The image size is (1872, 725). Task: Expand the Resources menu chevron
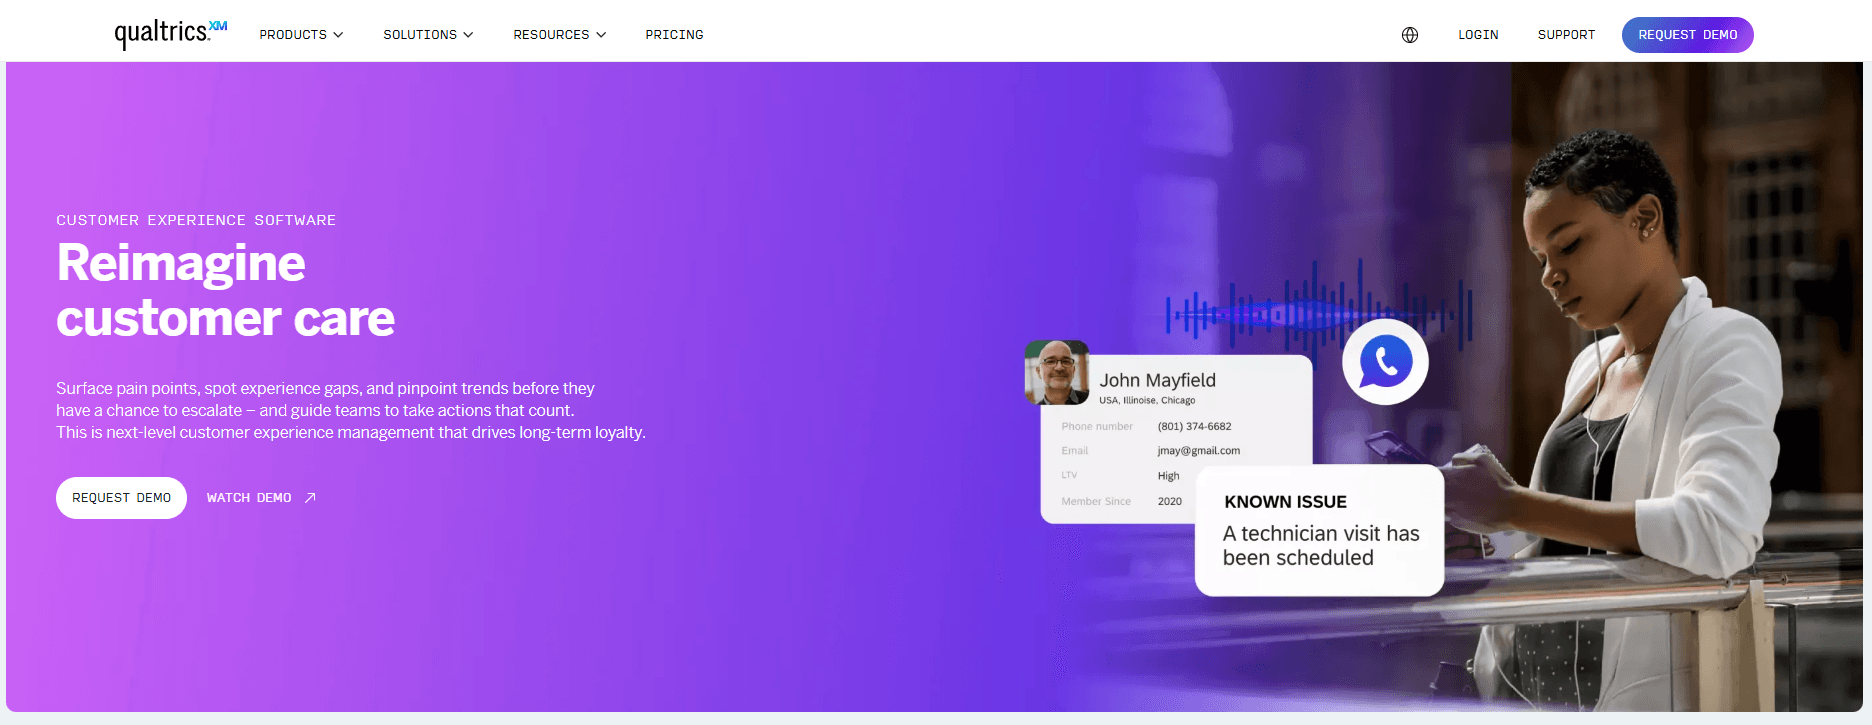point(601,35)
